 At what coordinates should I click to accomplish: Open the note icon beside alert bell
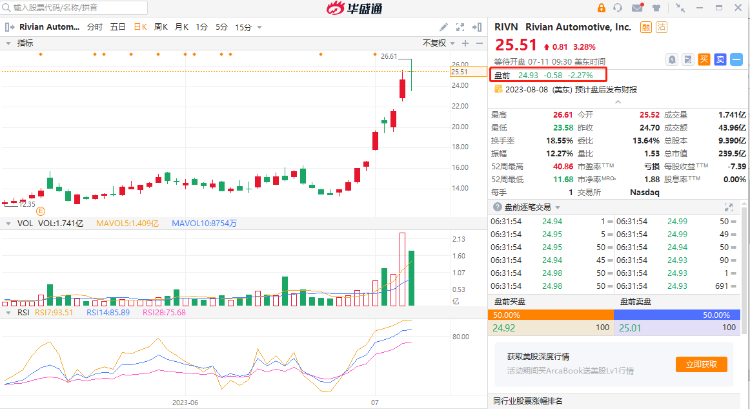coord(688,60)
